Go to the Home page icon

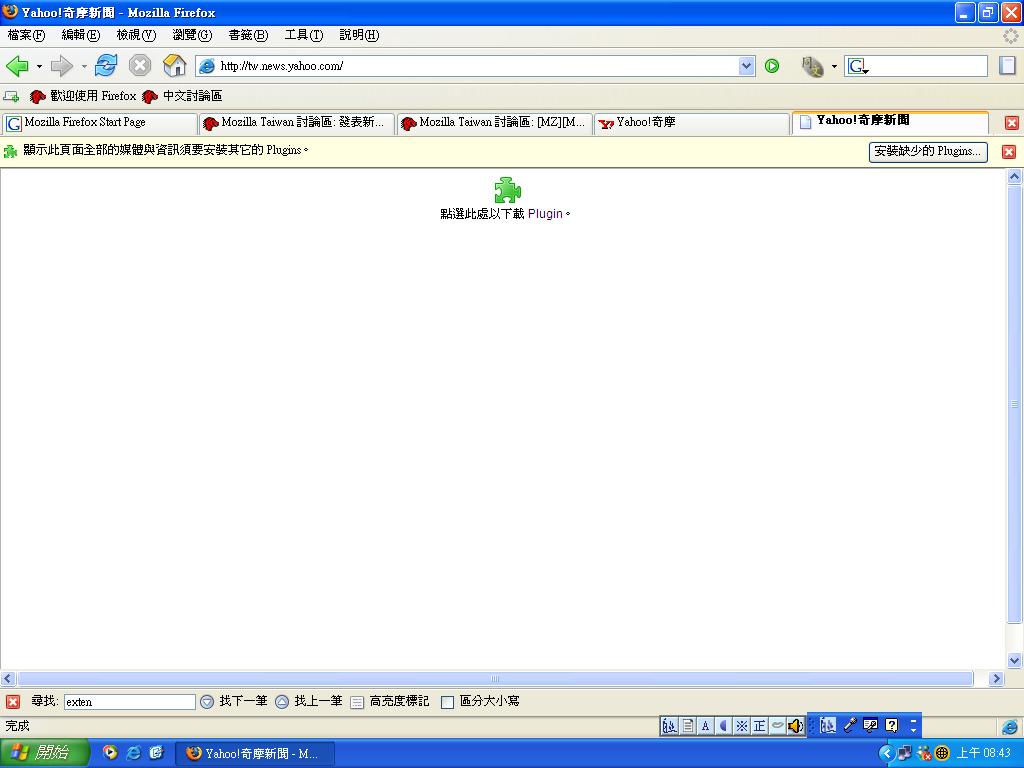click(174, 66)
